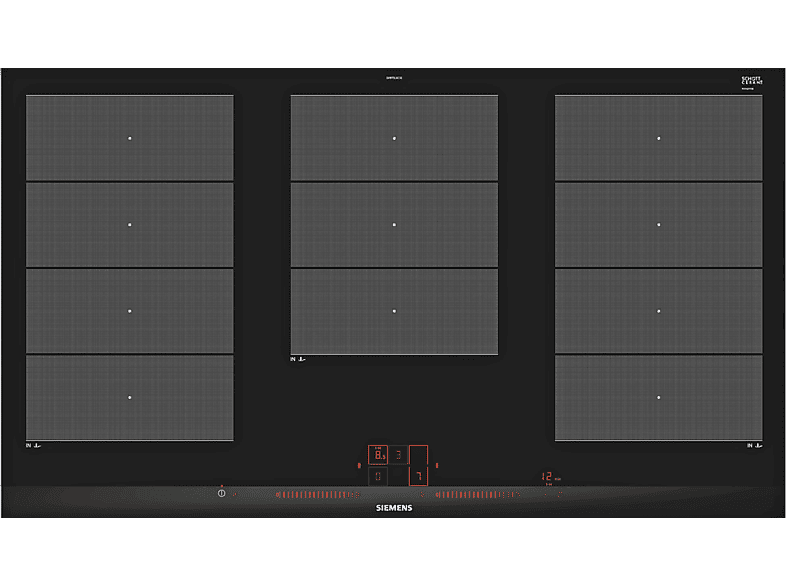
Task: Tap the IN symbol under center zone
Action: pos(298,359)
